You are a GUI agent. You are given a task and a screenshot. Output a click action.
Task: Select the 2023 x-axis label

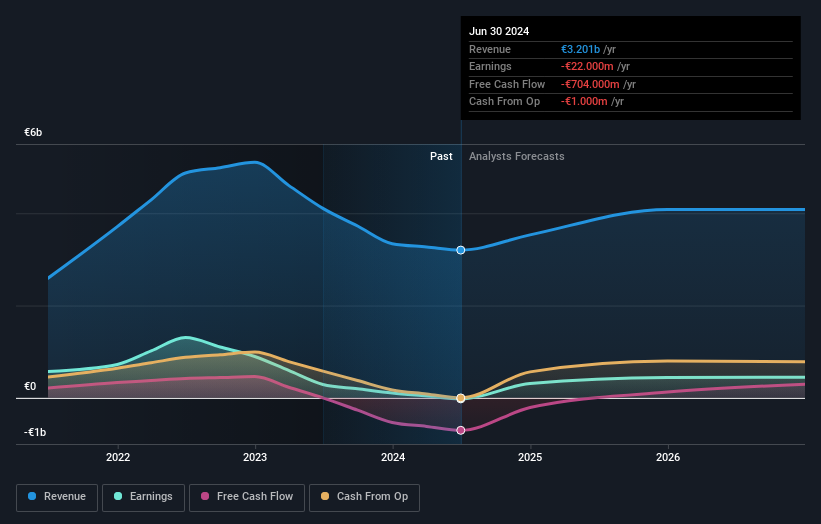click(x=255, y=457)
